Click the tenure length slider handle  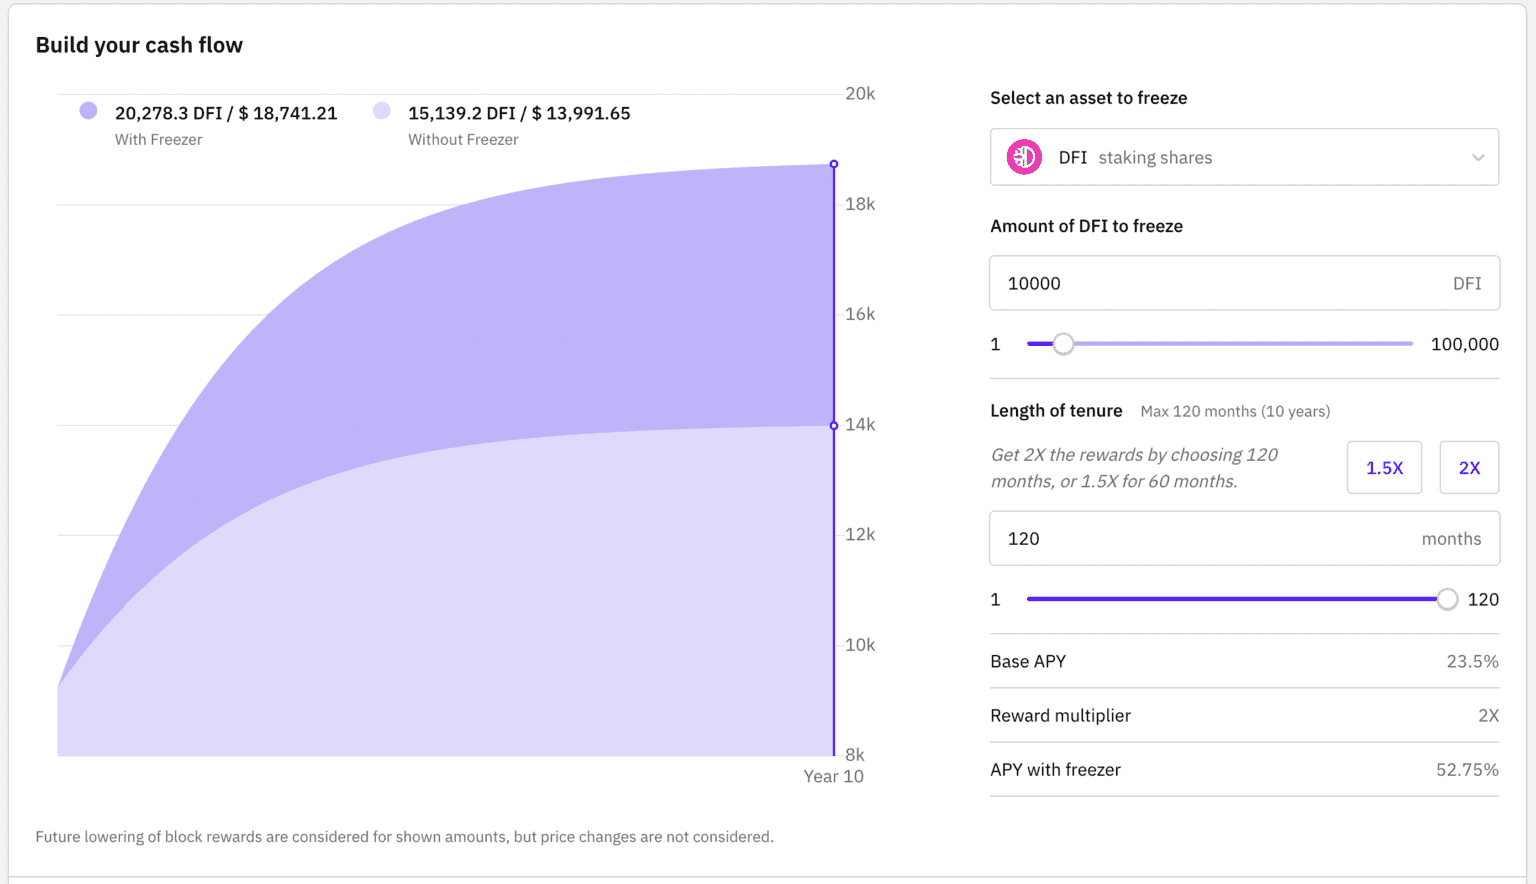pos(1447,600)
